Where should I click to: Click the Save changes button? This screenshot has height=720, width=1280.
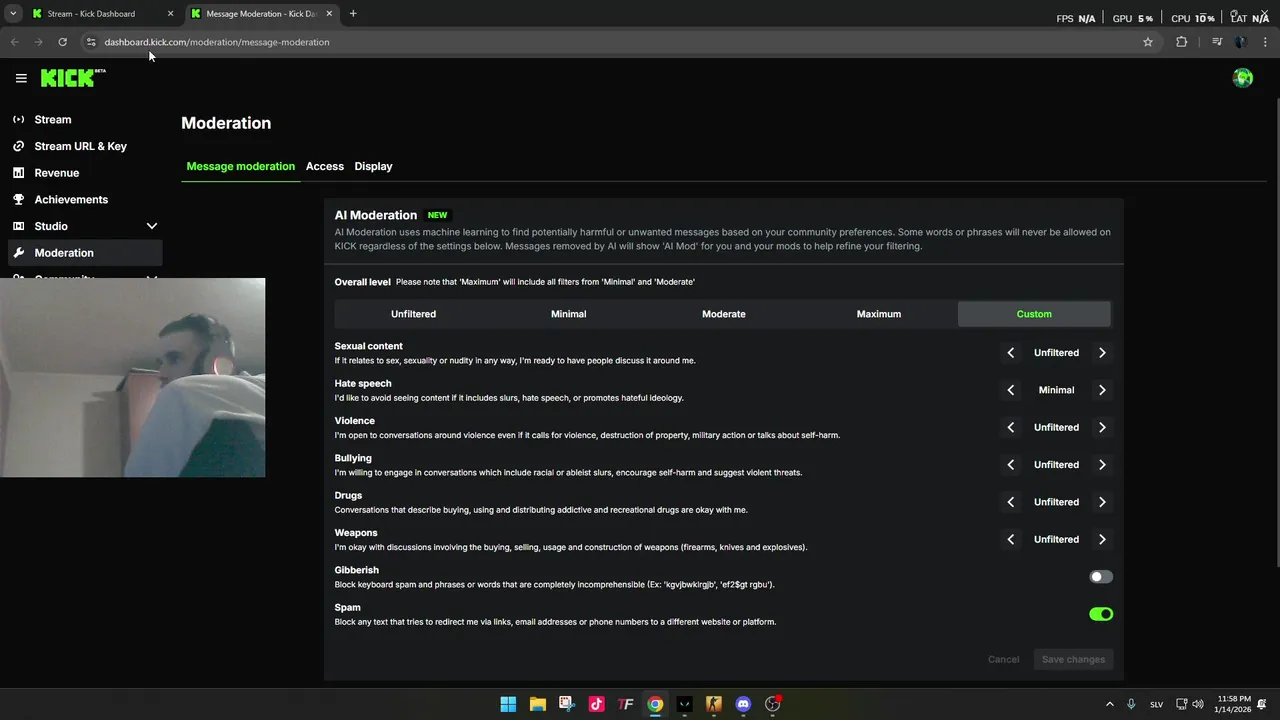[x=1073, y=659]
